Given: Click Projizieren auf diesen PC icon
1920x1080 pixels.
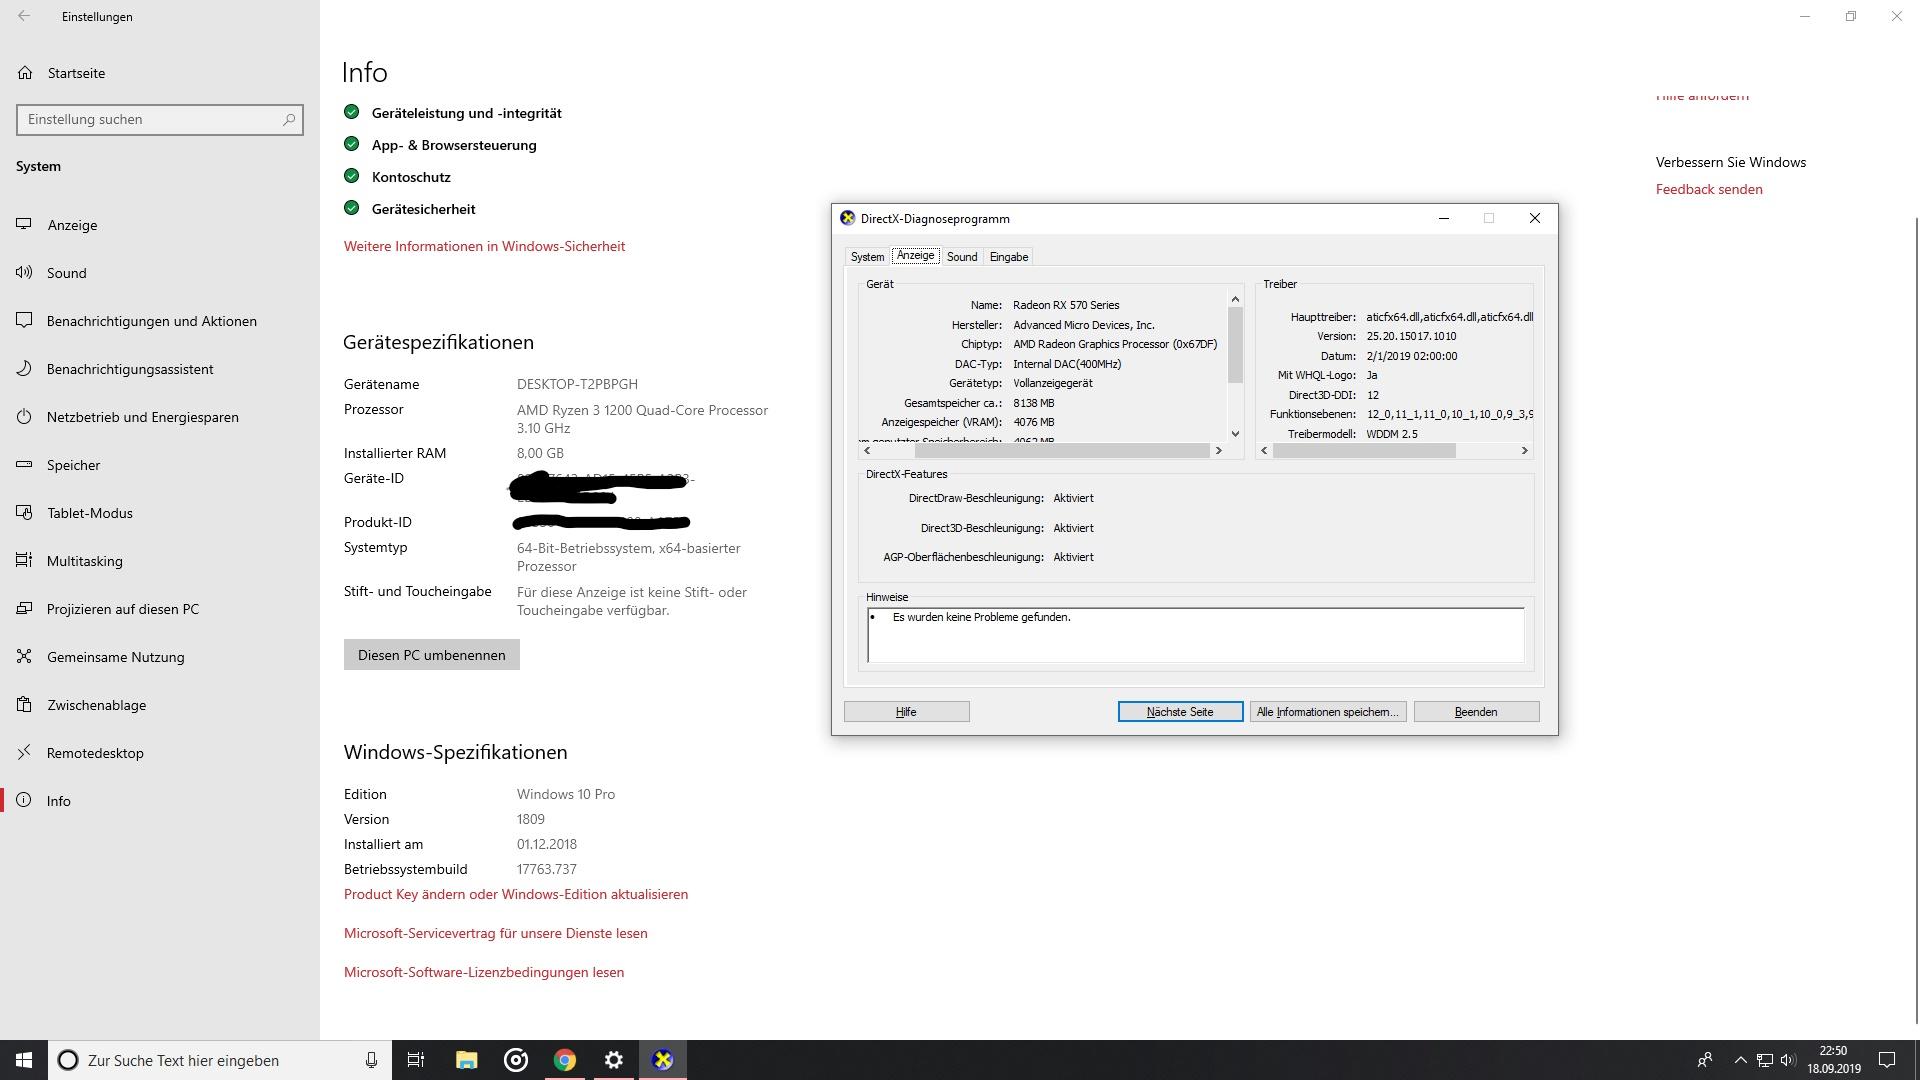Looking at the screenshot, I should coord(24,608).
